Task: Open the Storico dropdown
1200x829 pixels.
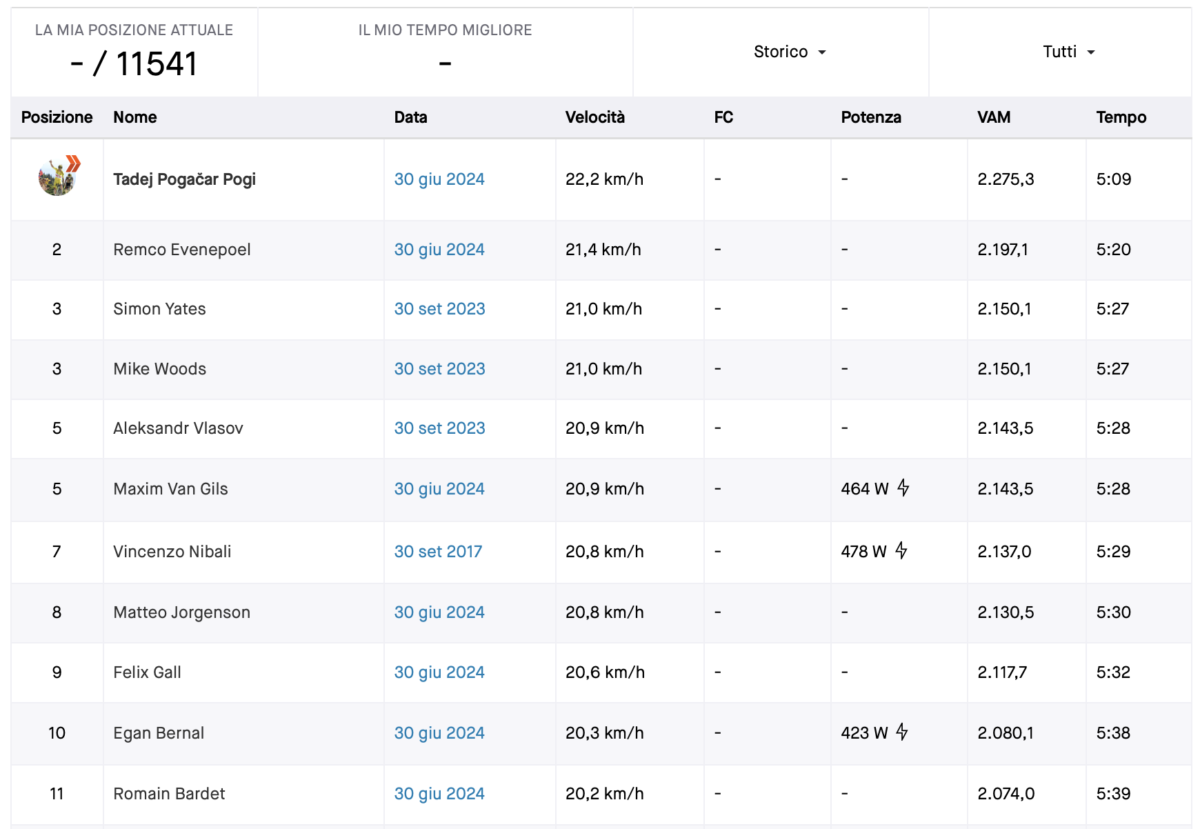Action: (x=790, y=52)
